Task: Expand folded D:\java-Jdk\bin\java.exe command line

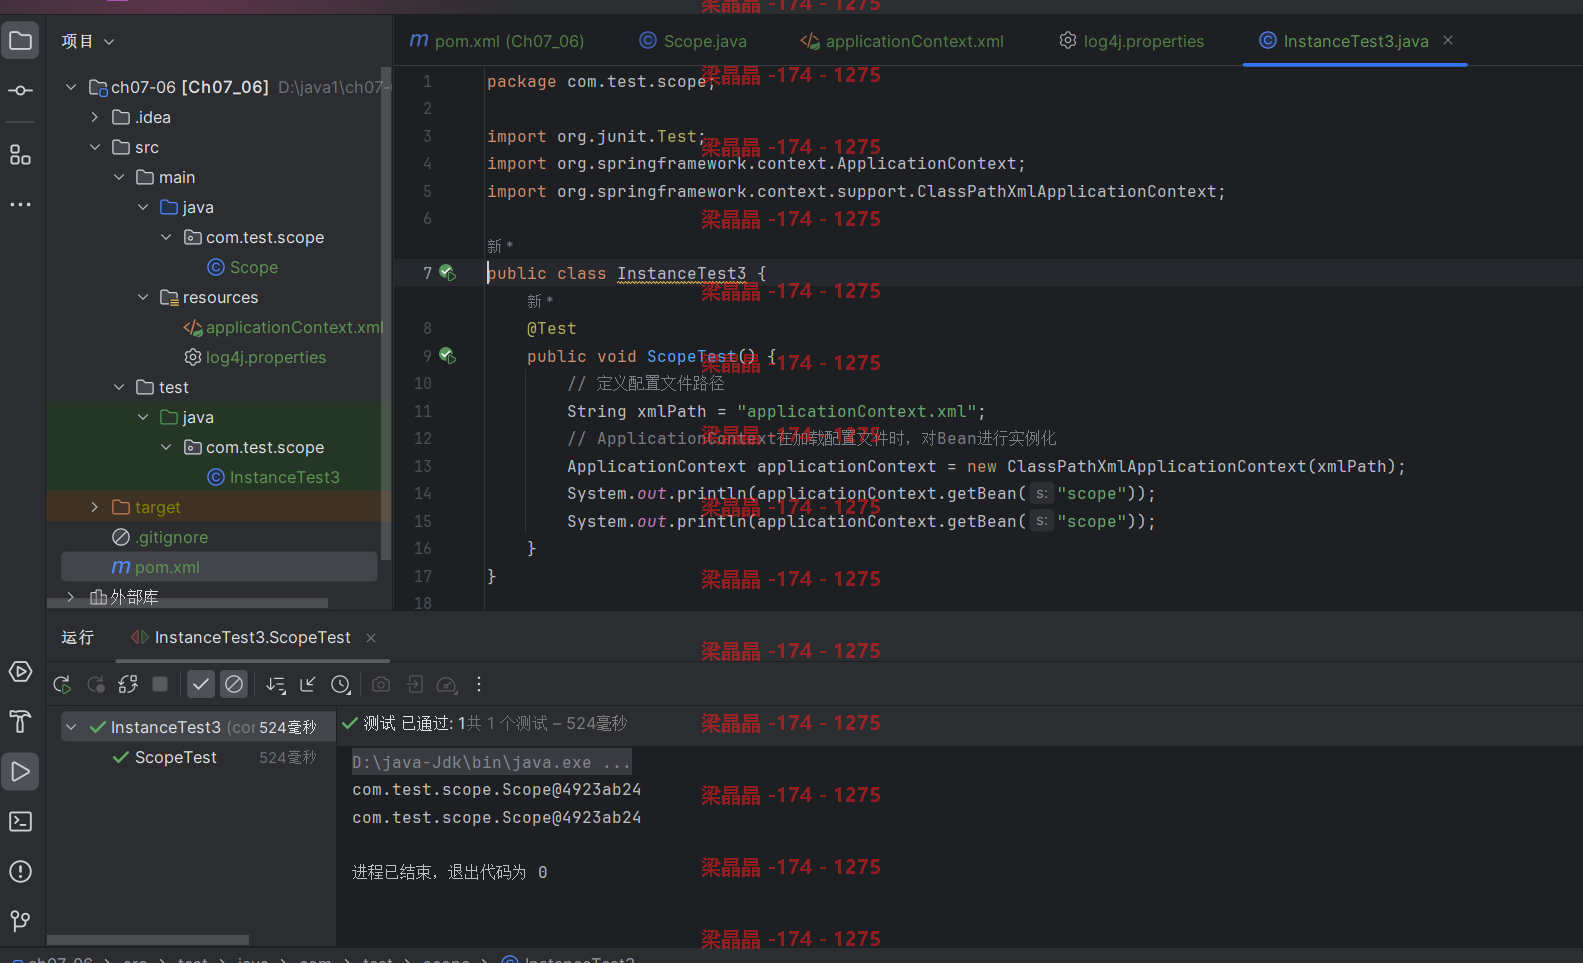Action: (491, 762)
